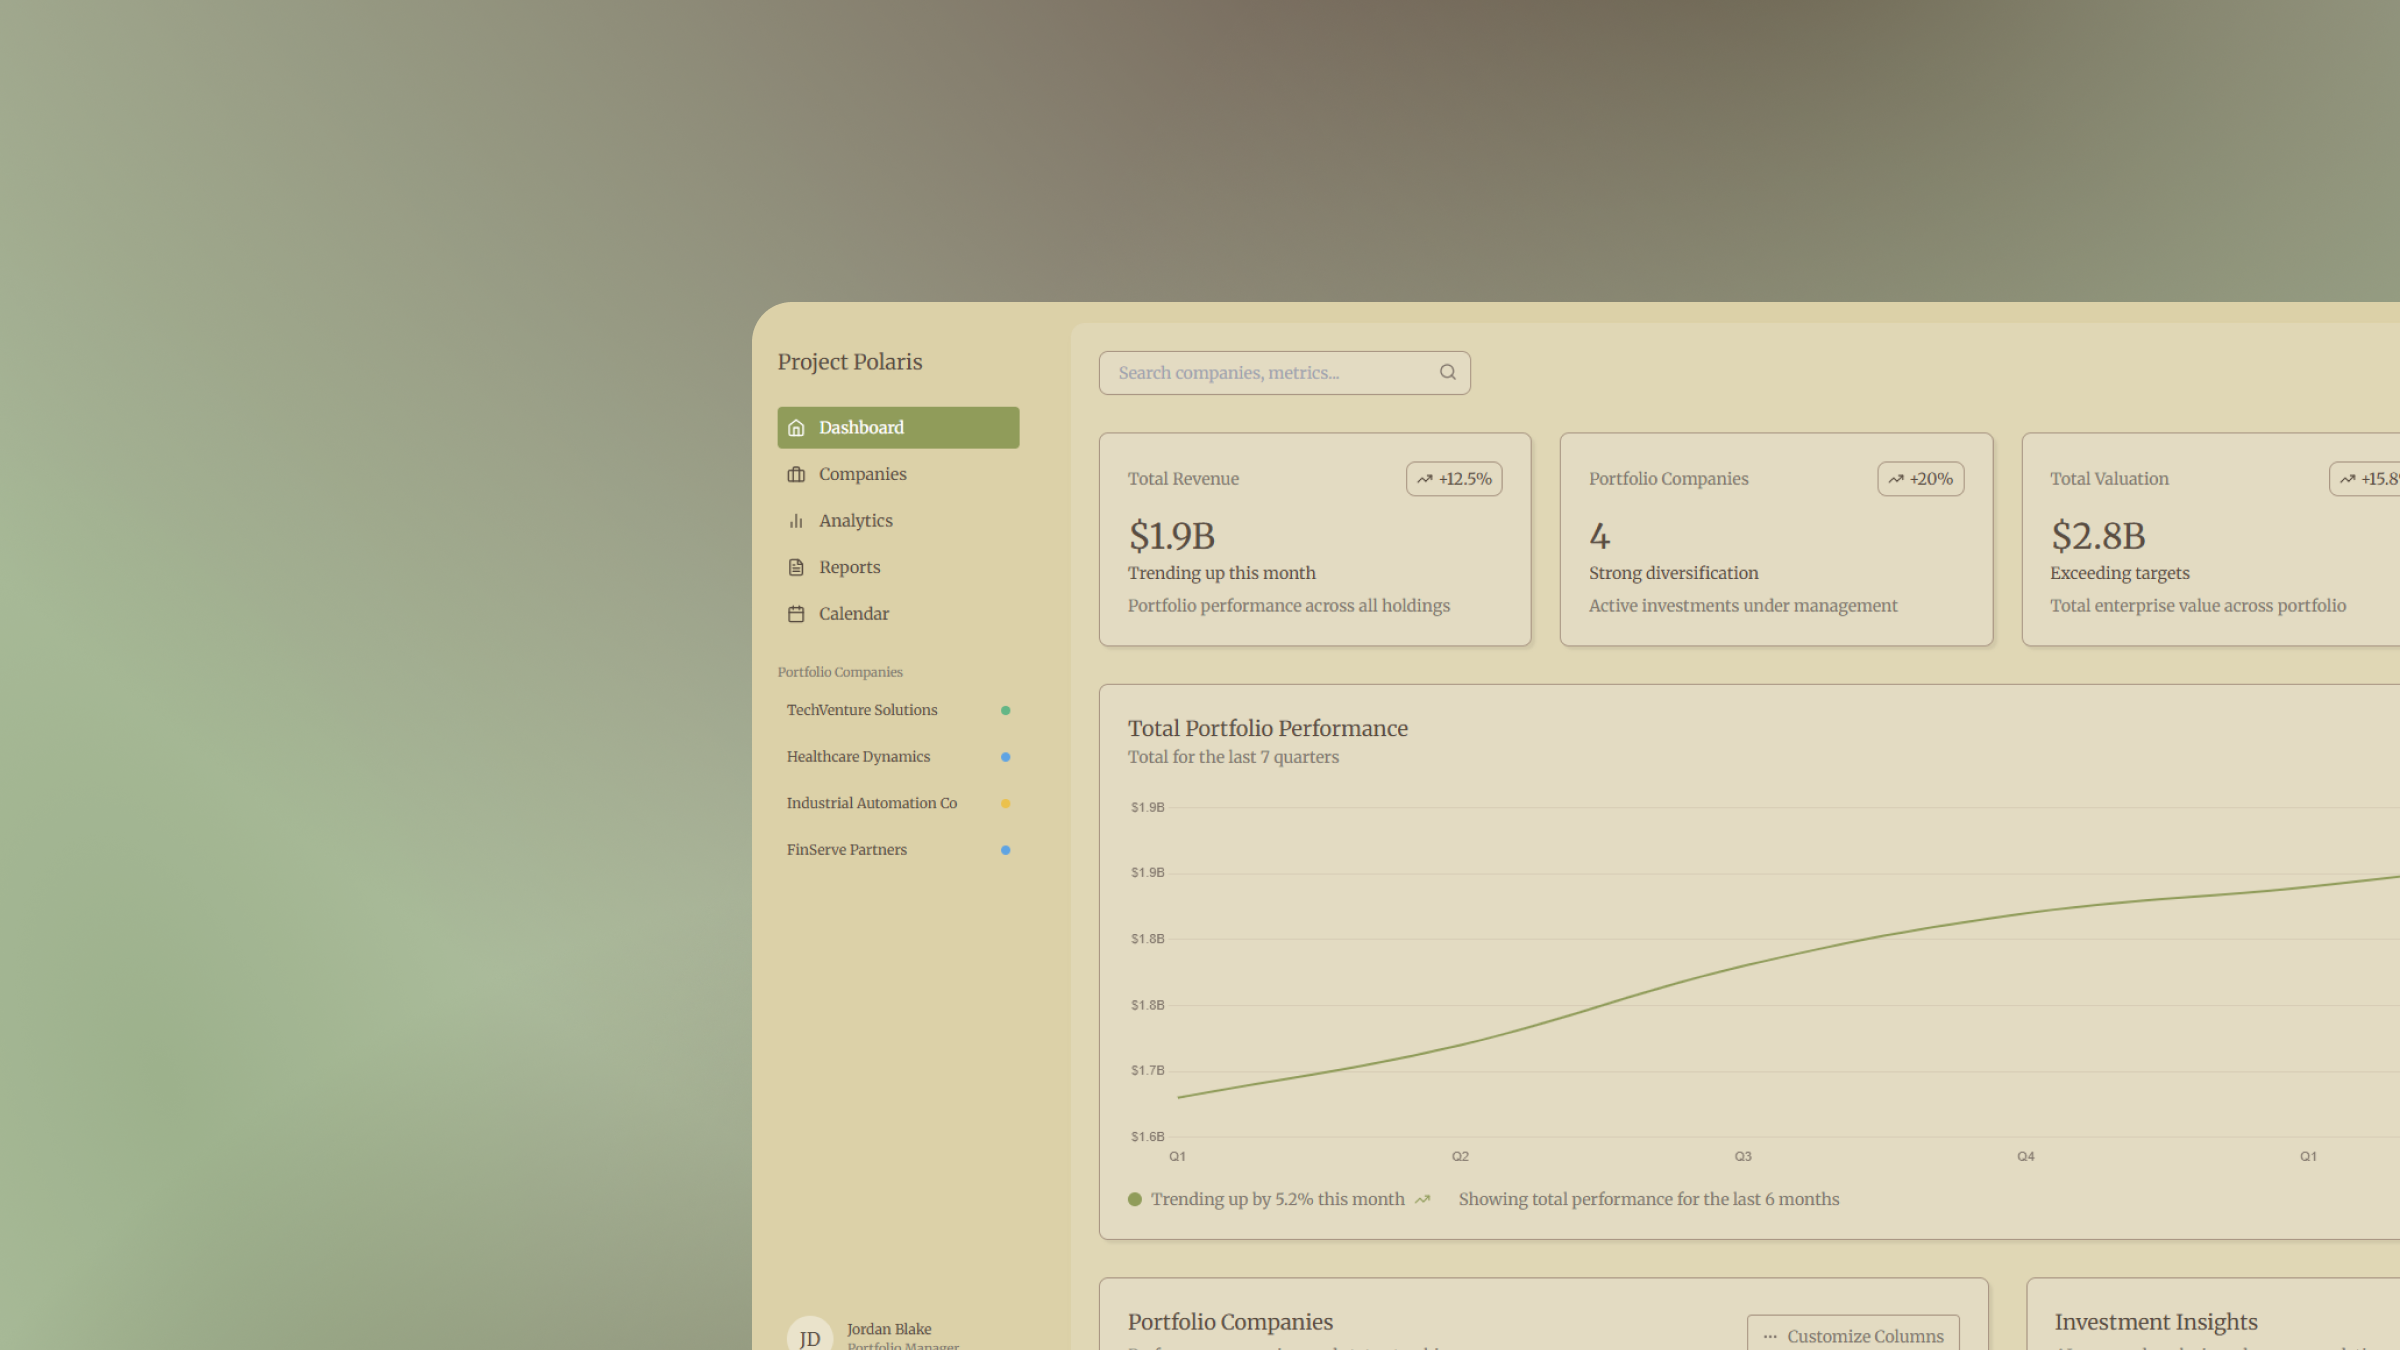Click the Reports document icon
The width and height of the screenshot is (2400, 1350).
(x=796, y=568)
